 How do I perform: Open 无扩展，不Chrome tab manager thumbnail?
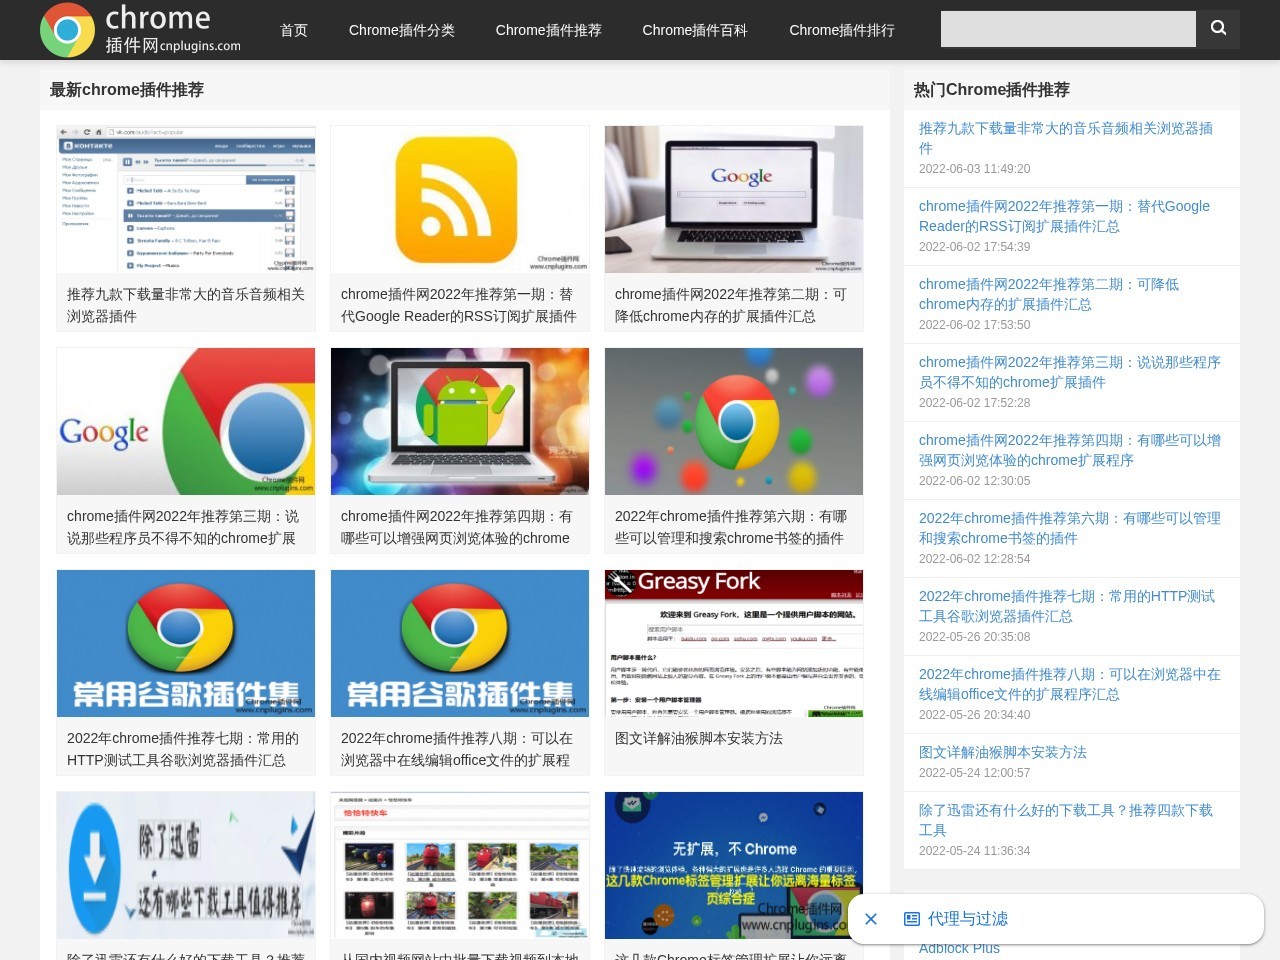734,865
